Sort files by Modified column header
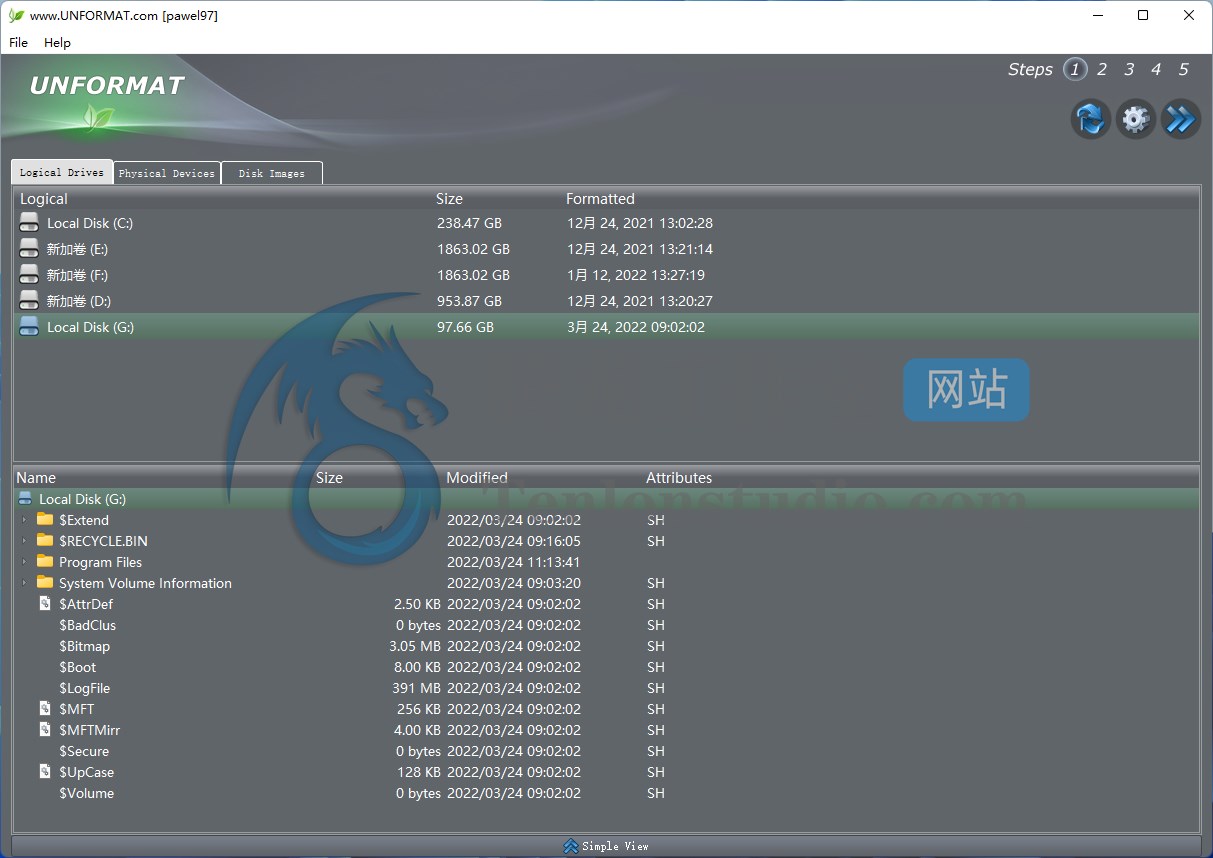This screenshot has width=1213, height=858. [477, 478]
